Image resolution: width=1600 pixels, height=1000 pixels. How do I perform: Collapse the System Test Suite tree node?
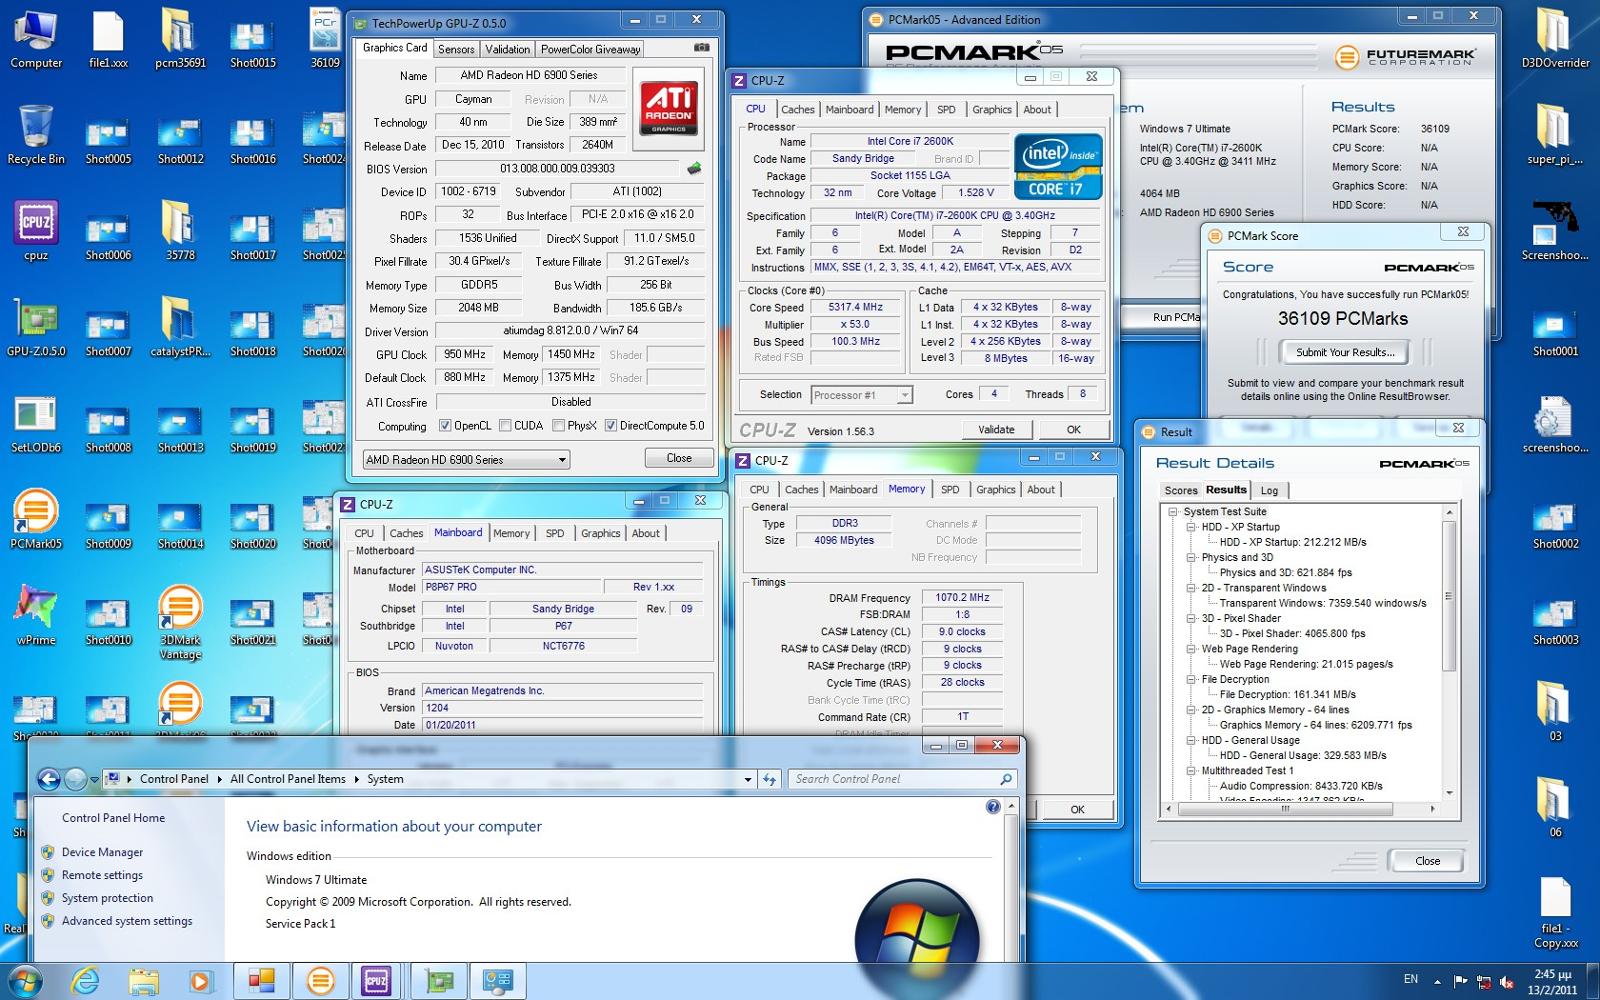click(1174, 512)
